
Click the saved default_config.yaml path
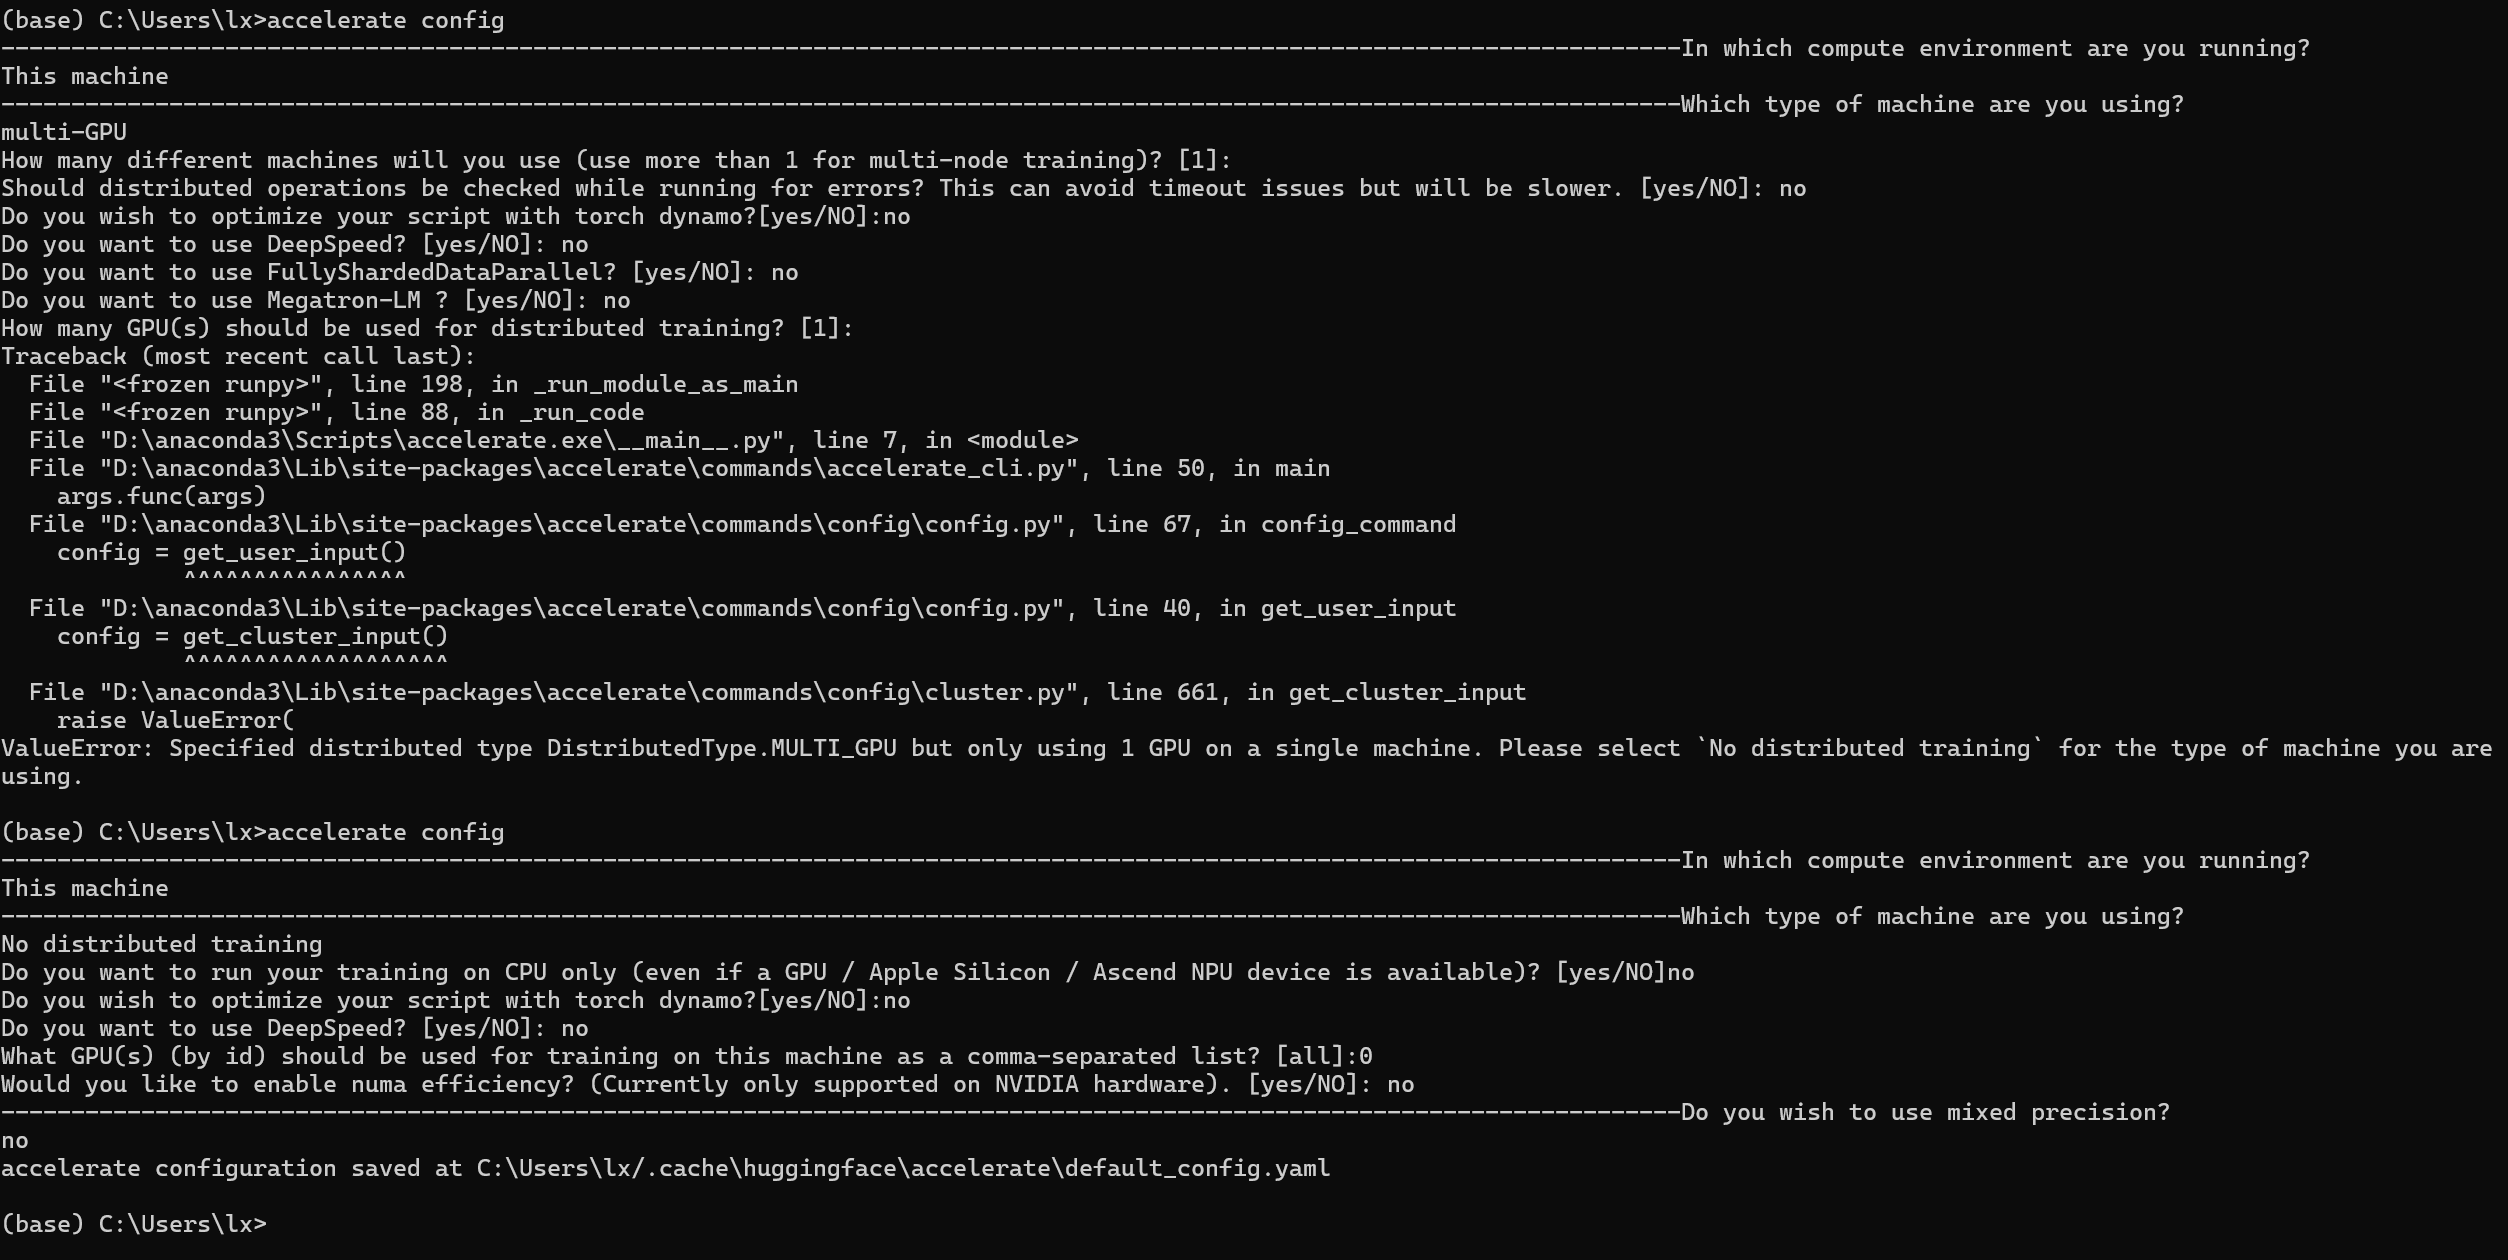(x=903, y=1168)
